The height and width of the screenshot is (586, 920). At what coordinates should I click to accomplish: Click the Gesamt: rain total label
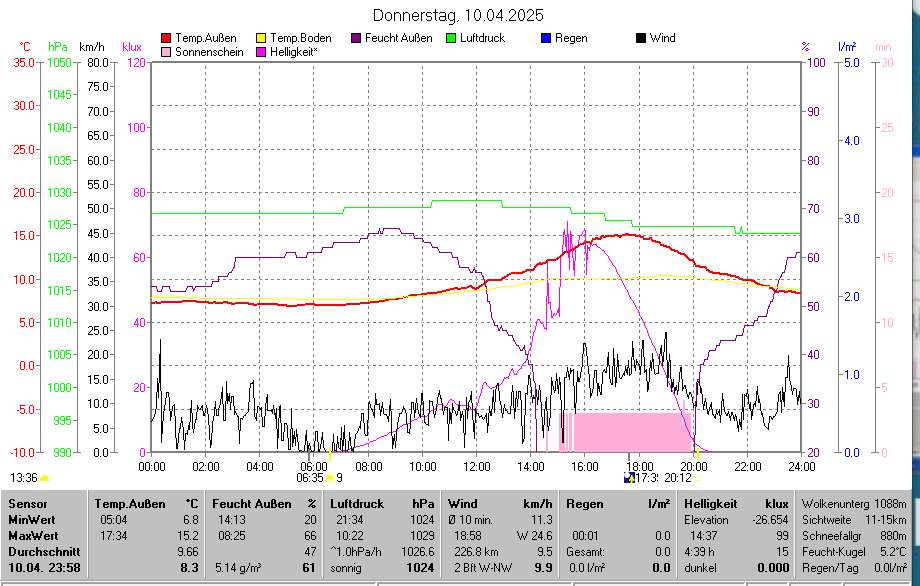[586, 552]
